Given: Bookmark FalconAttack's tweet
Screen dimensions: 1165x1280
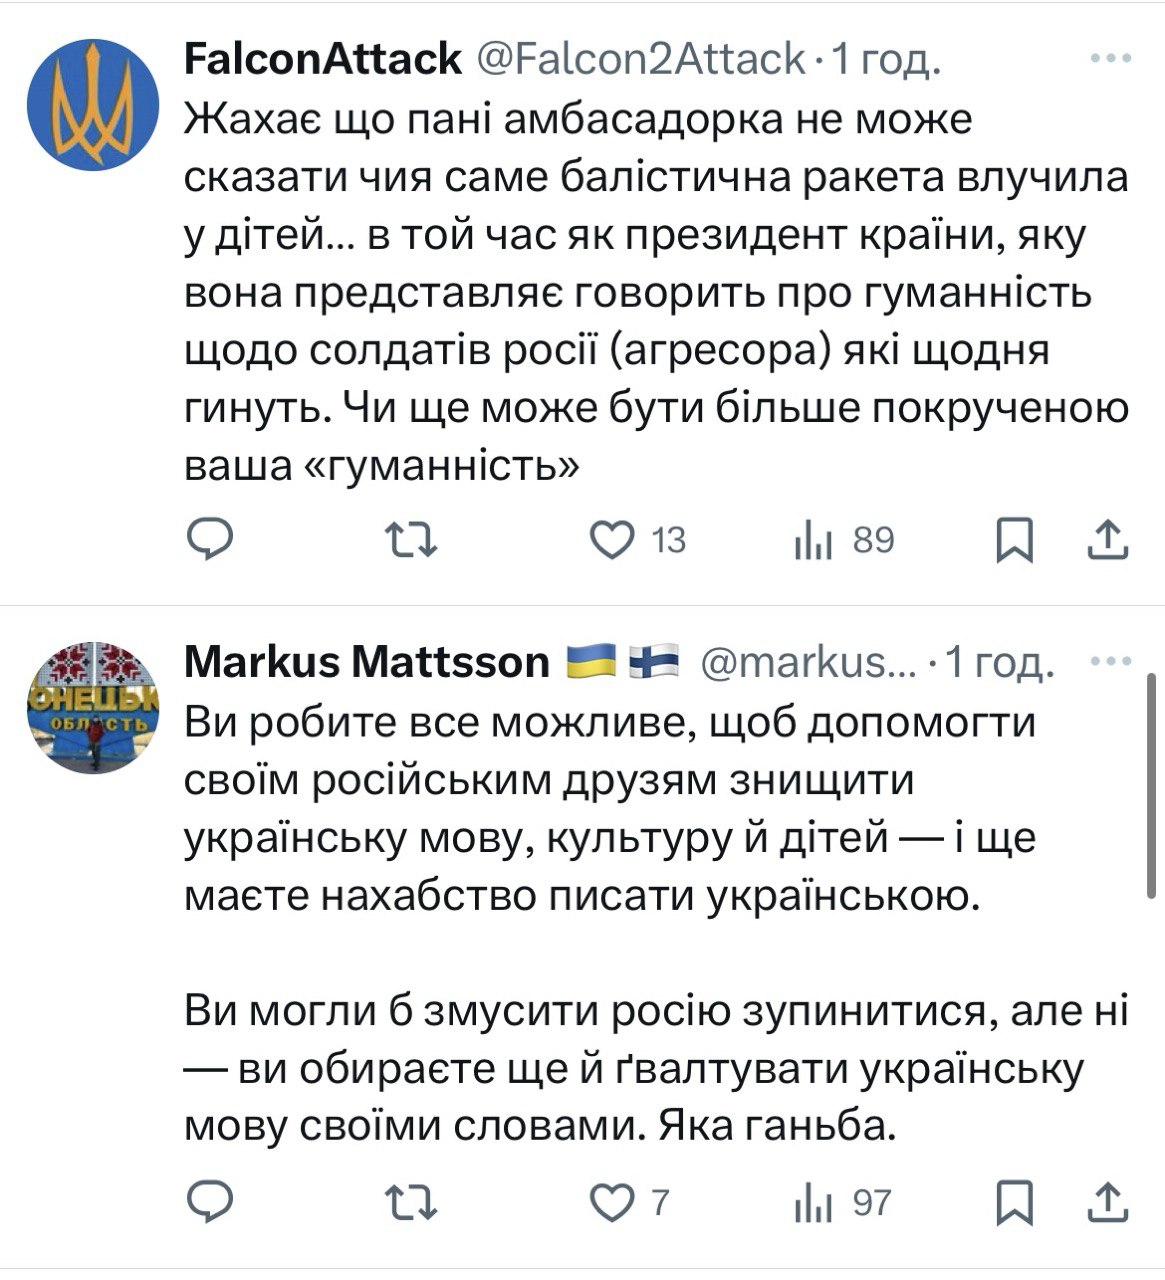Looking at the screenshot, I should pos(1015,541).
